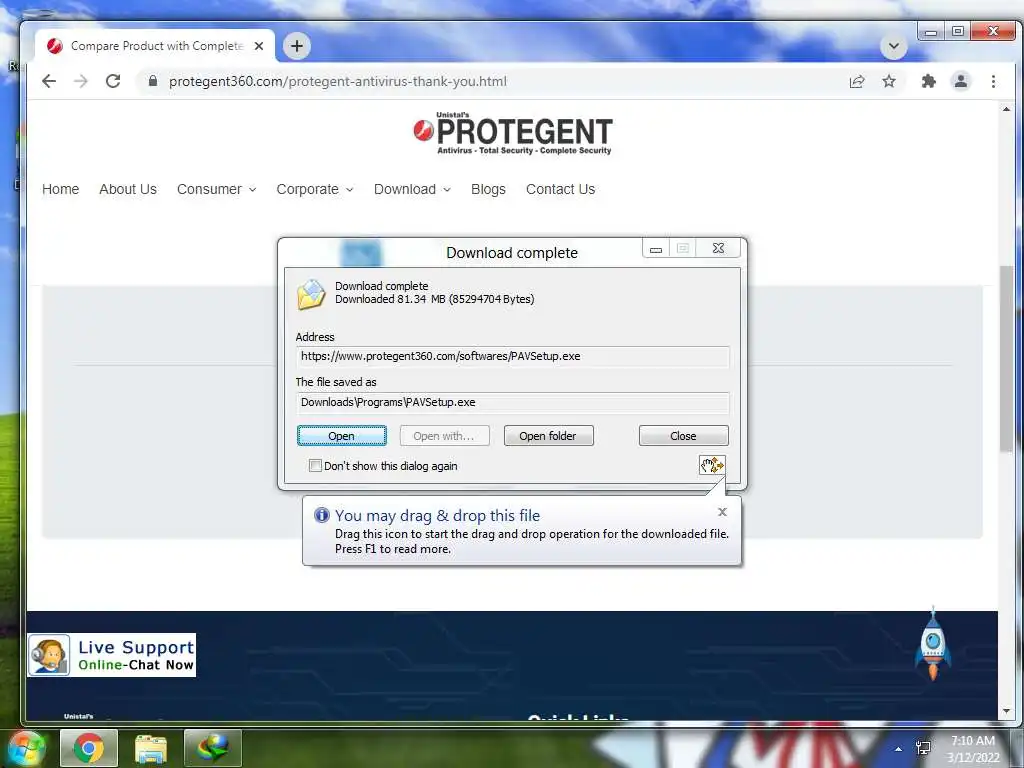Click drag and drop file icon
The height and width of the screenshot is (768, 1024).
pyautogui.click(x=712, y=465)
